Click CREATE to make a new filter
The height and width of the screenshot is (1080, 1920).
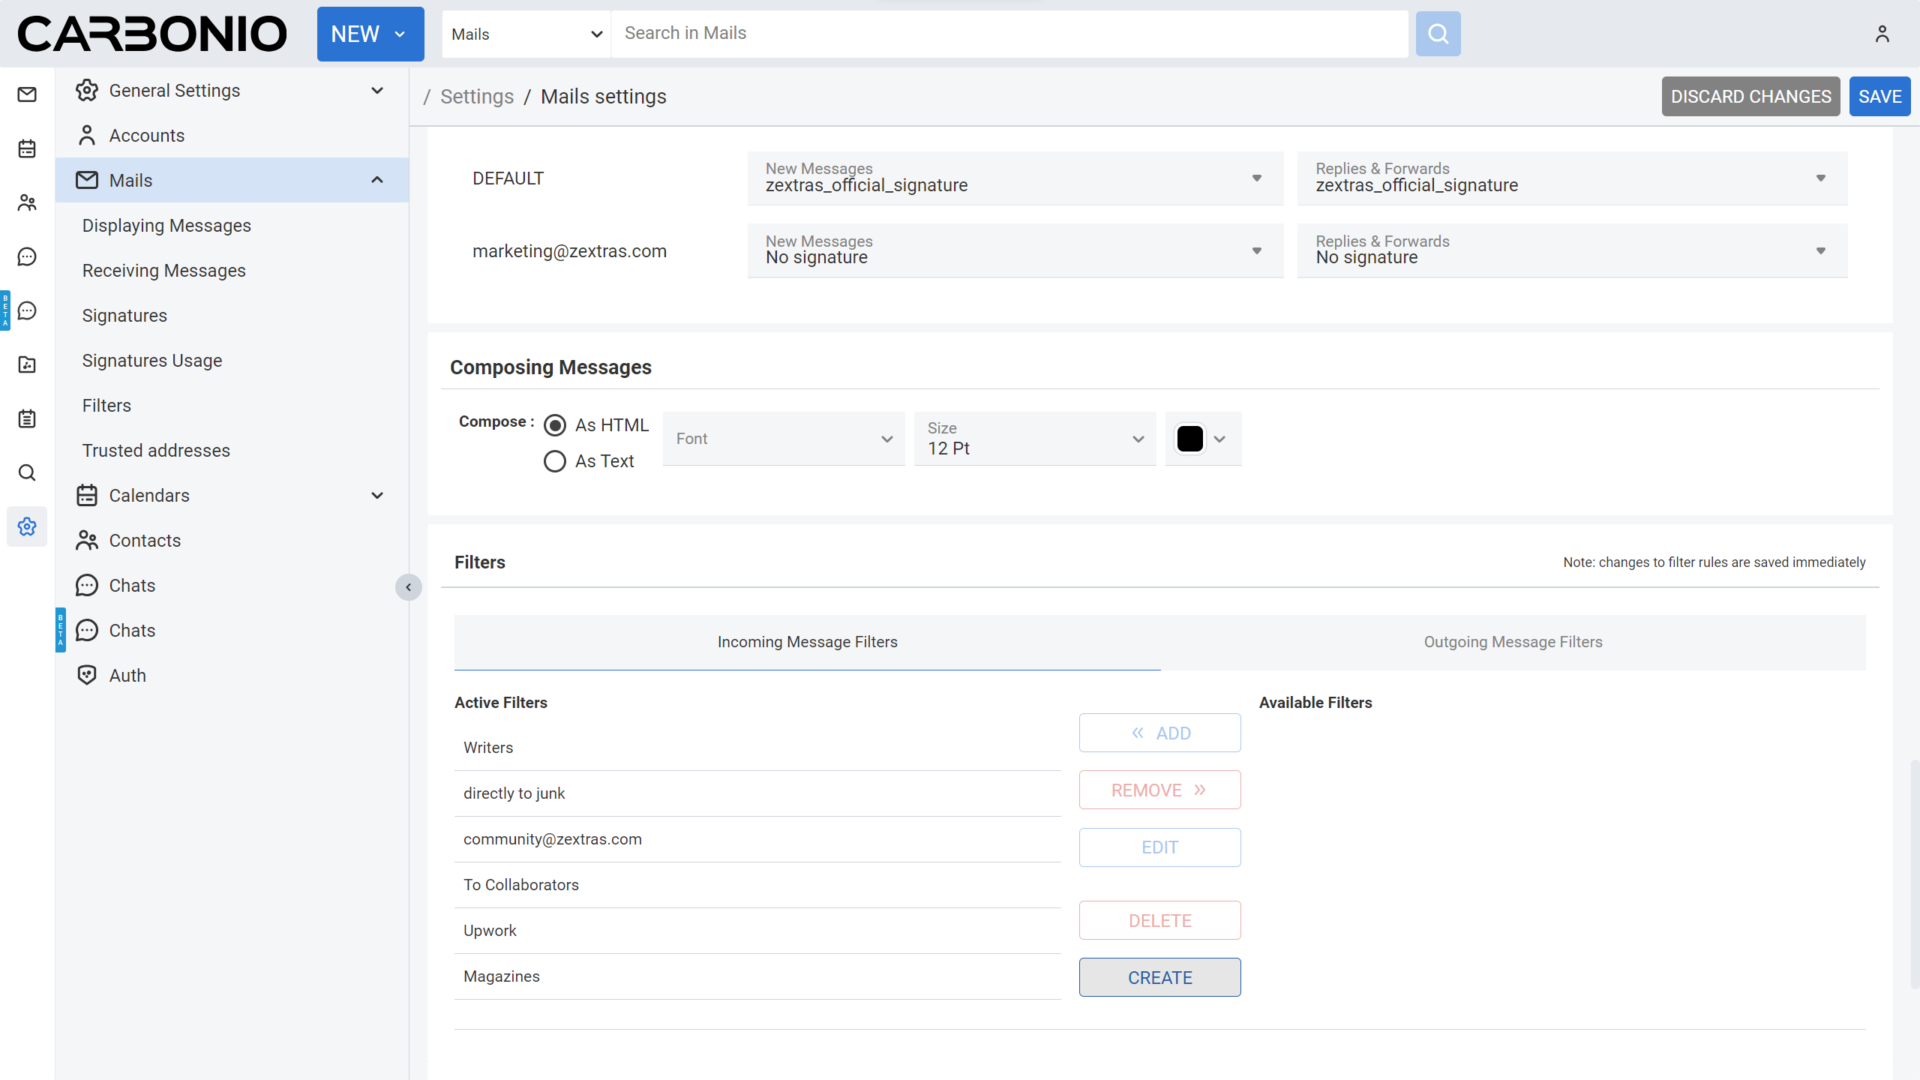click(1159, 977)
